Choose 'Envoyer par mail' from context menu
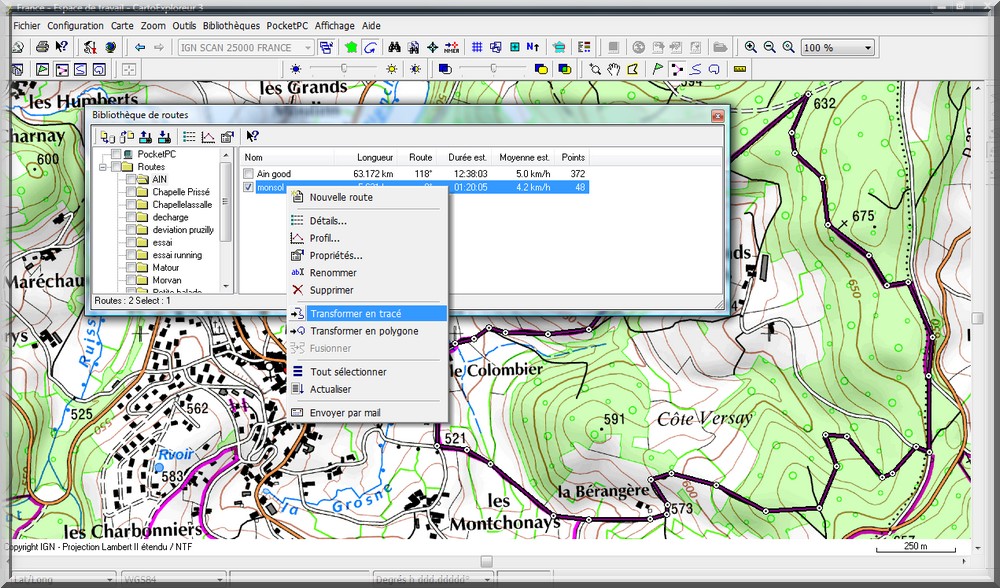The height and width of the screenshot is (588, 1000). click(367, 413)
